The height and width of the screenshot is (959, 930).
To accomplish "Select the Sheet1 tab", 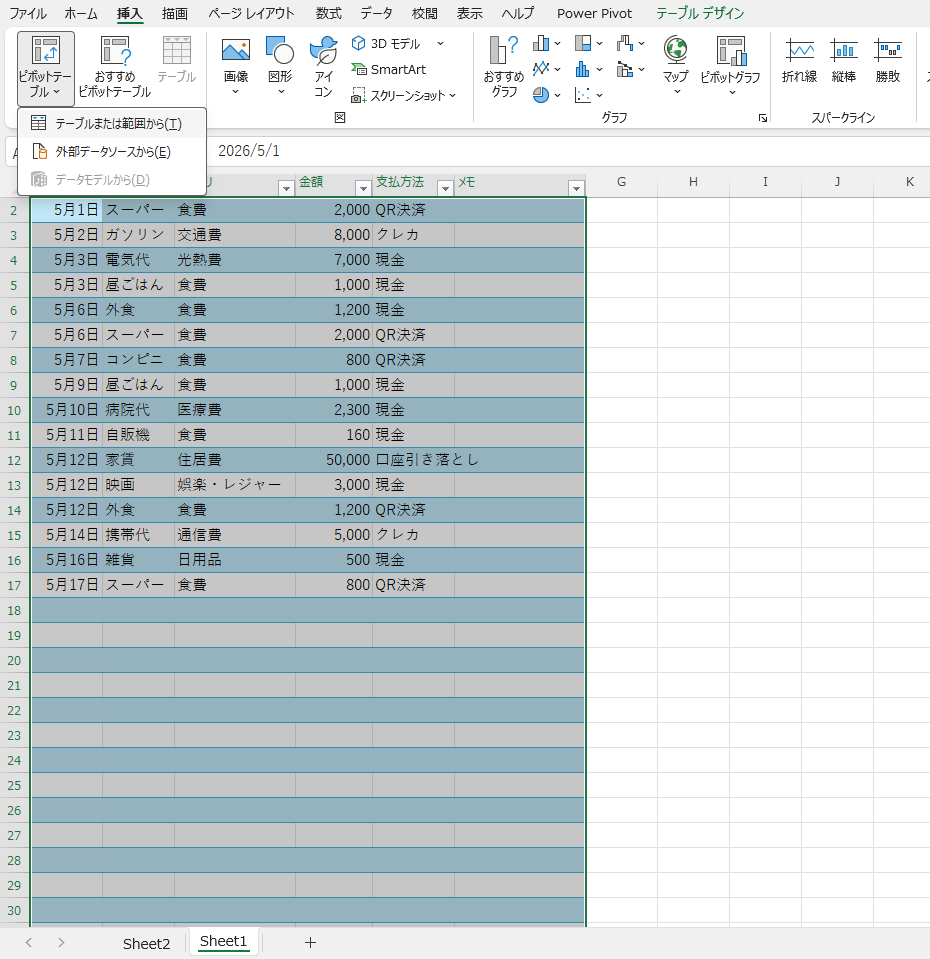I will [223, 941].
